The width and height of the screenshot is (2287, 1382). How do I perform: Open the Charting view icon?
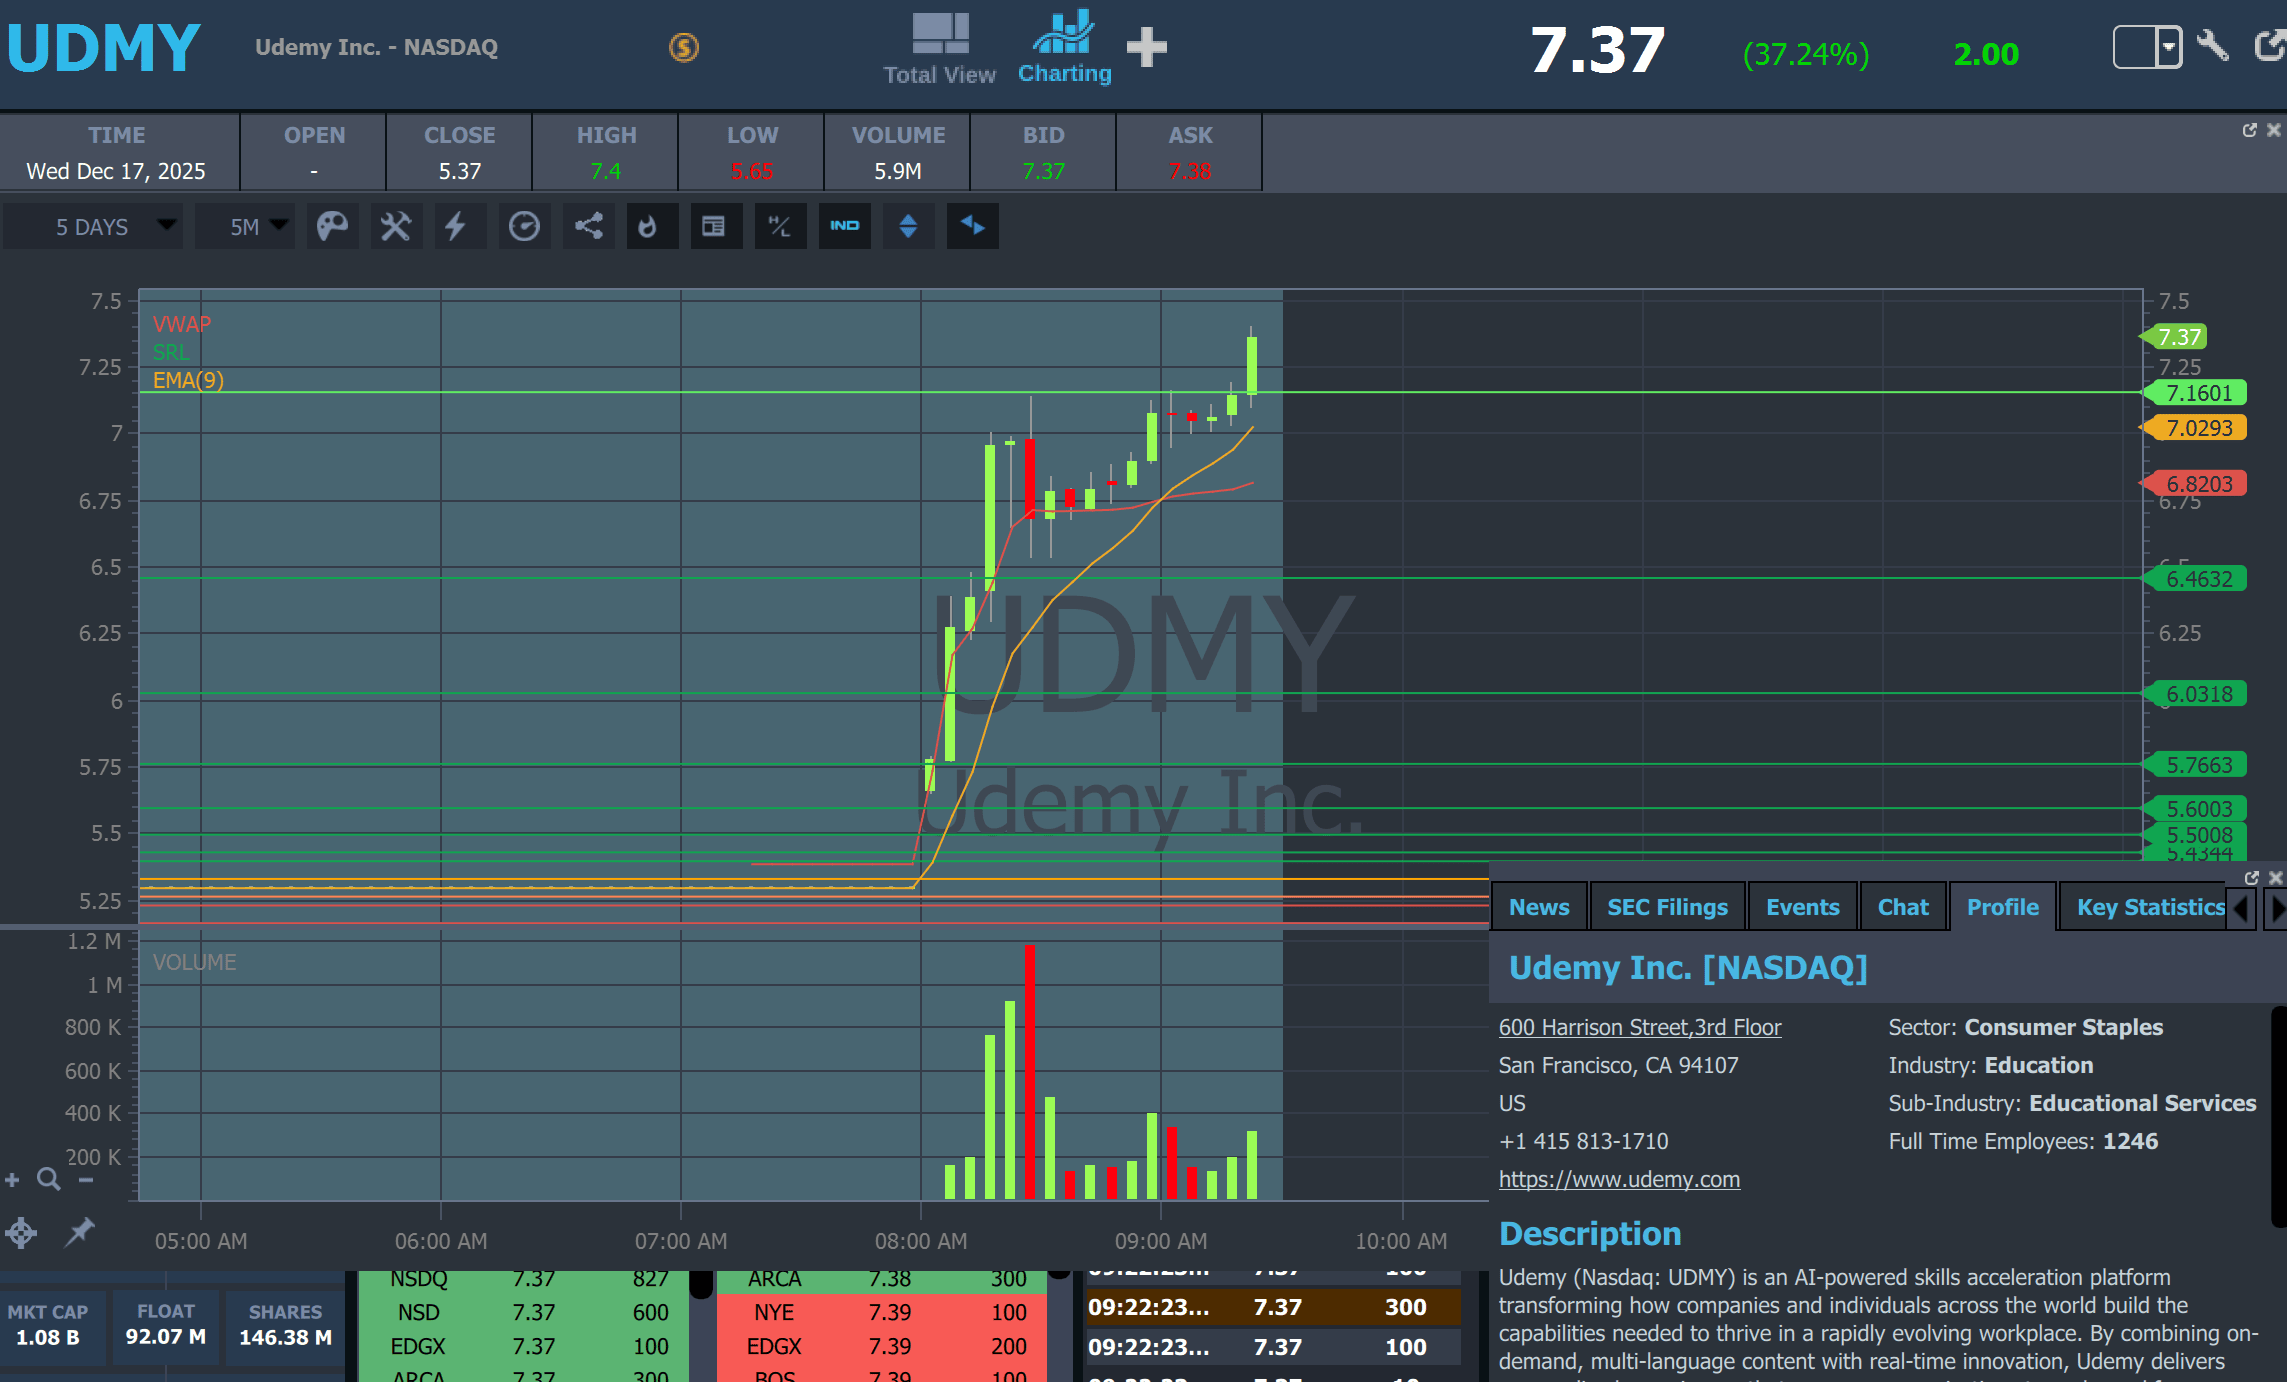tap(1064, 47)
